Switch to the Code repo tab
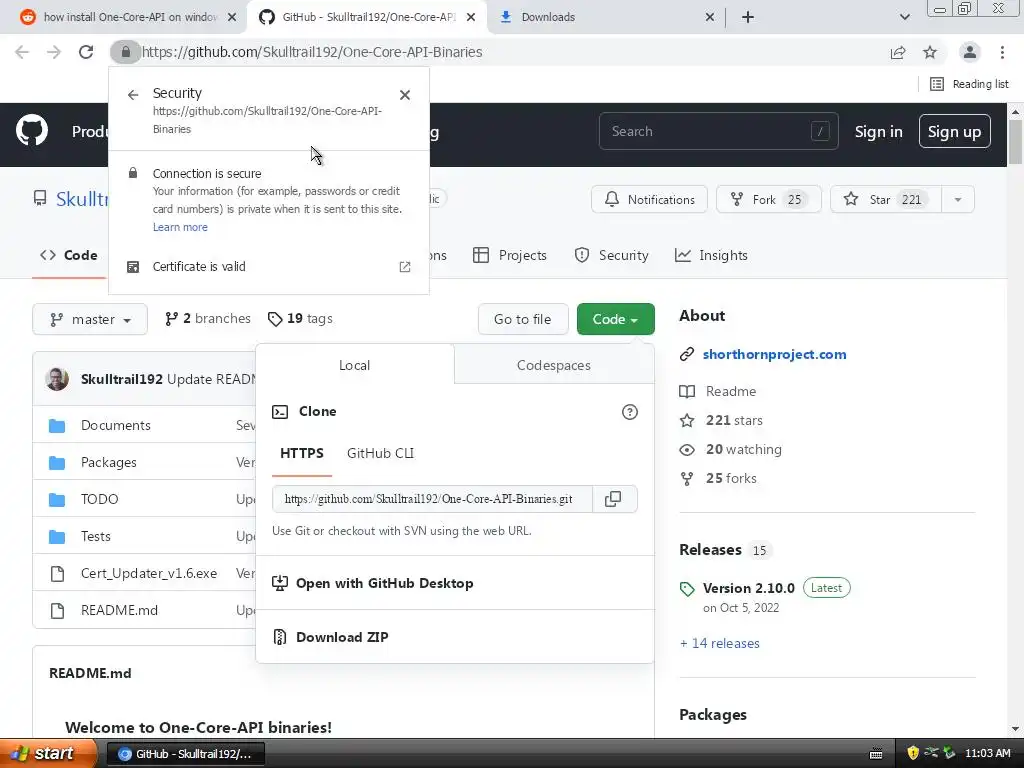Screen dimensions: 1024x768 69,255
